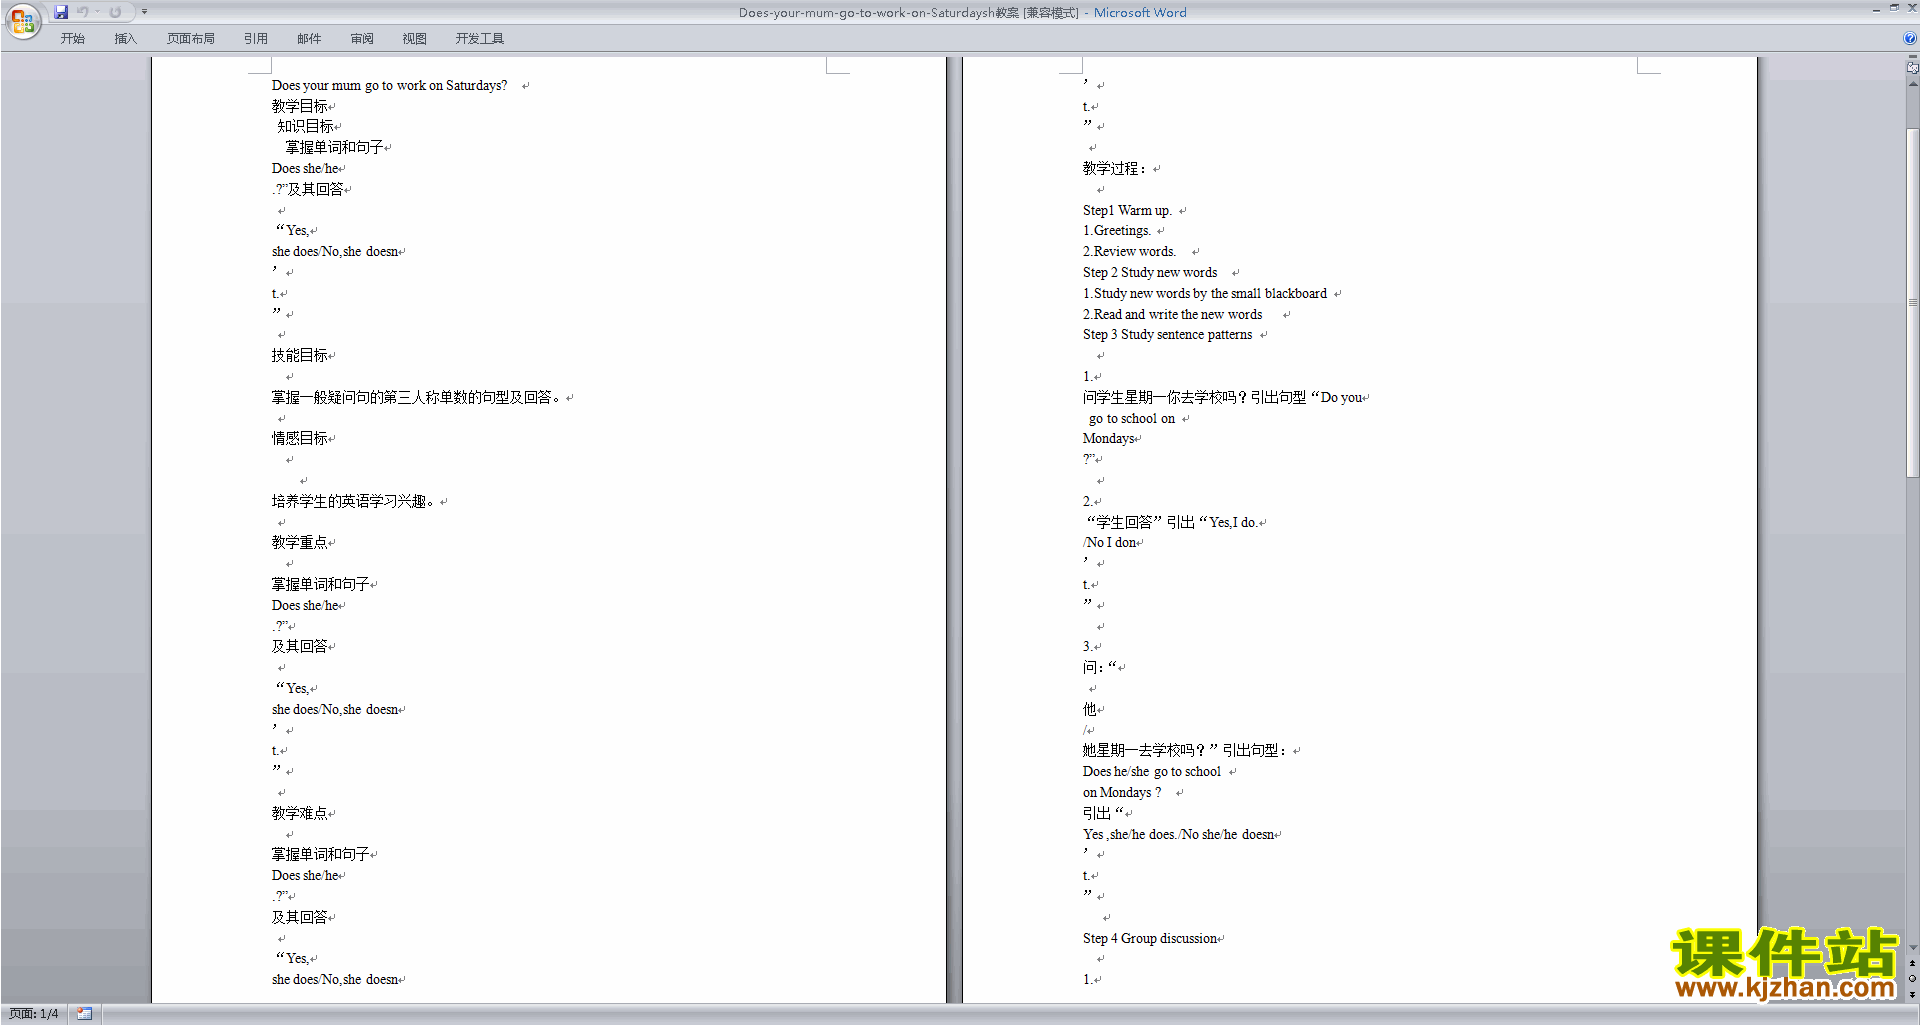1920x1025 pixels.
Task: Switch to the 引用 tab
Action: pos(256,39)
